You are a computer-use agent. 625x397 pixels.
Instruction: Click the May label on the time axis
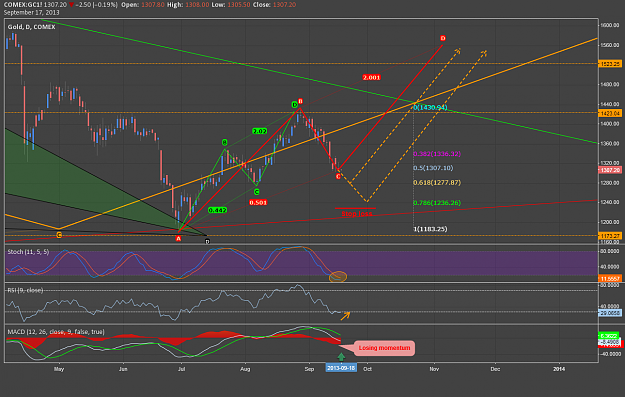[x=59, y=369]
